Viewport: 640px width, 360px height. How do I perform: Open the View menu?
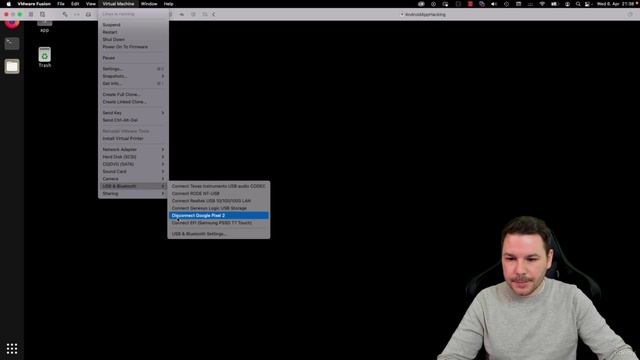coord(91,4)
